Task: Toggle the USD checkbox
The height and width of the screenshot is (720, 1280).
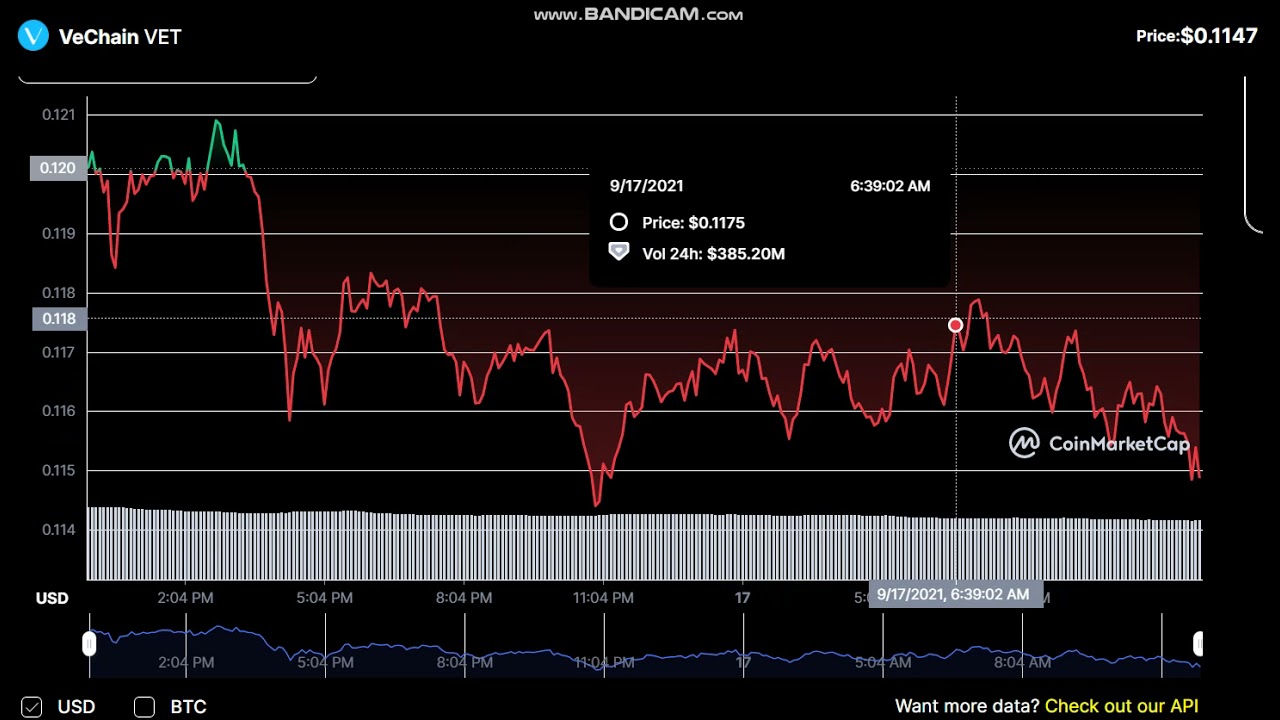Action: click(x=31, y=707)
